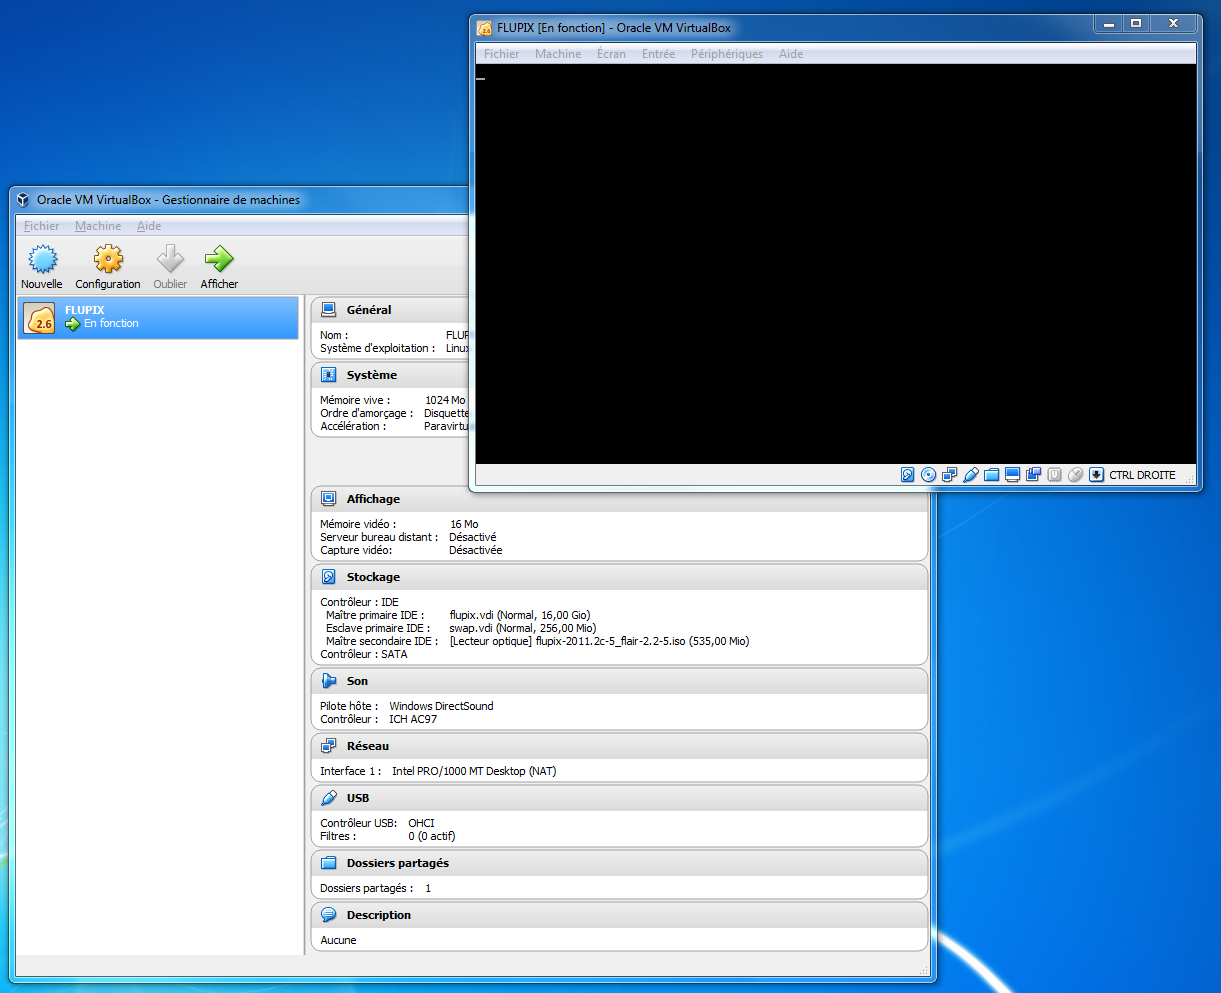Click the 'OHCI' USB controller value

tap(421, 823)
